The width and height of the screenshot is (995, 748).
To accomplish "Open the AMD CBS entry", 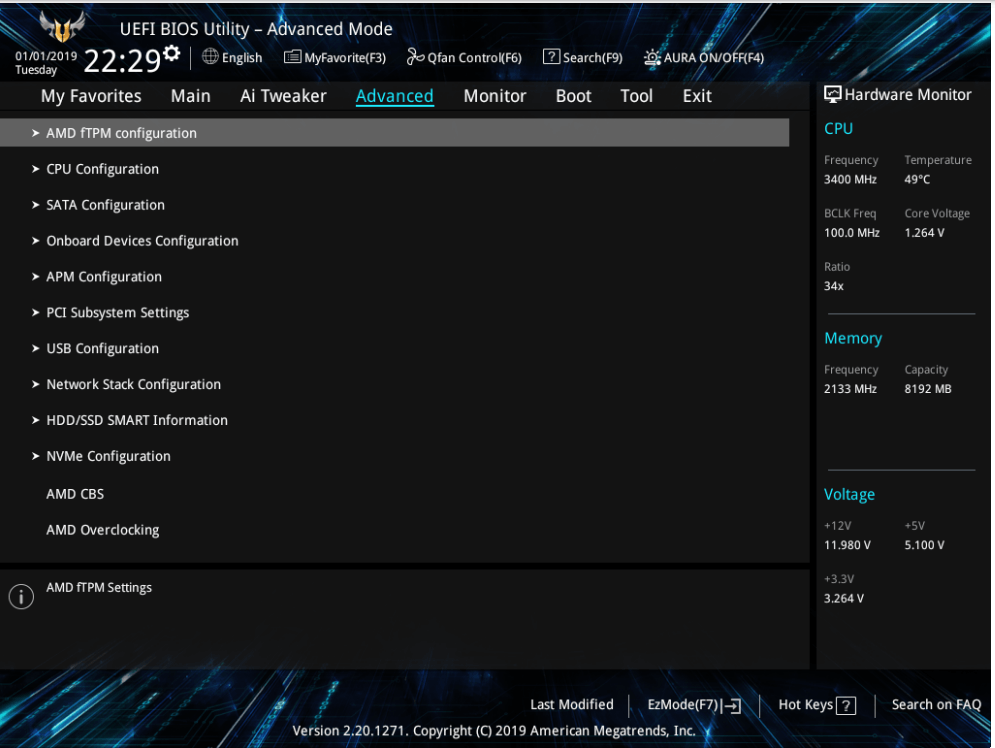I will (75, 494).
